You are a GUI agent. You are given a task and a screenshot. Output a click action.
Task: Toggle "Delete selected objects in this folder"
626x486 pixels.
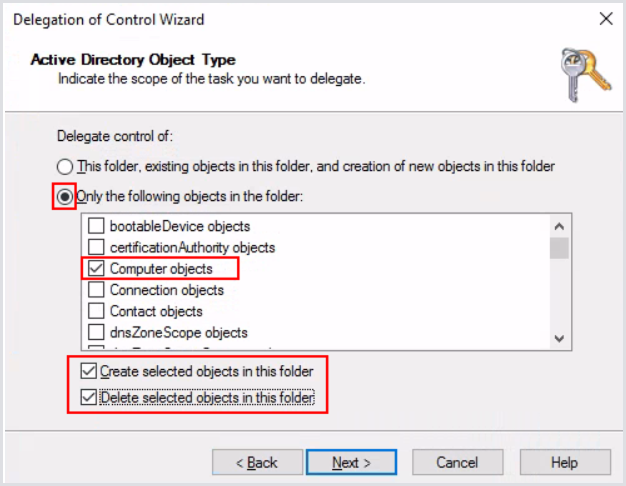89,398
